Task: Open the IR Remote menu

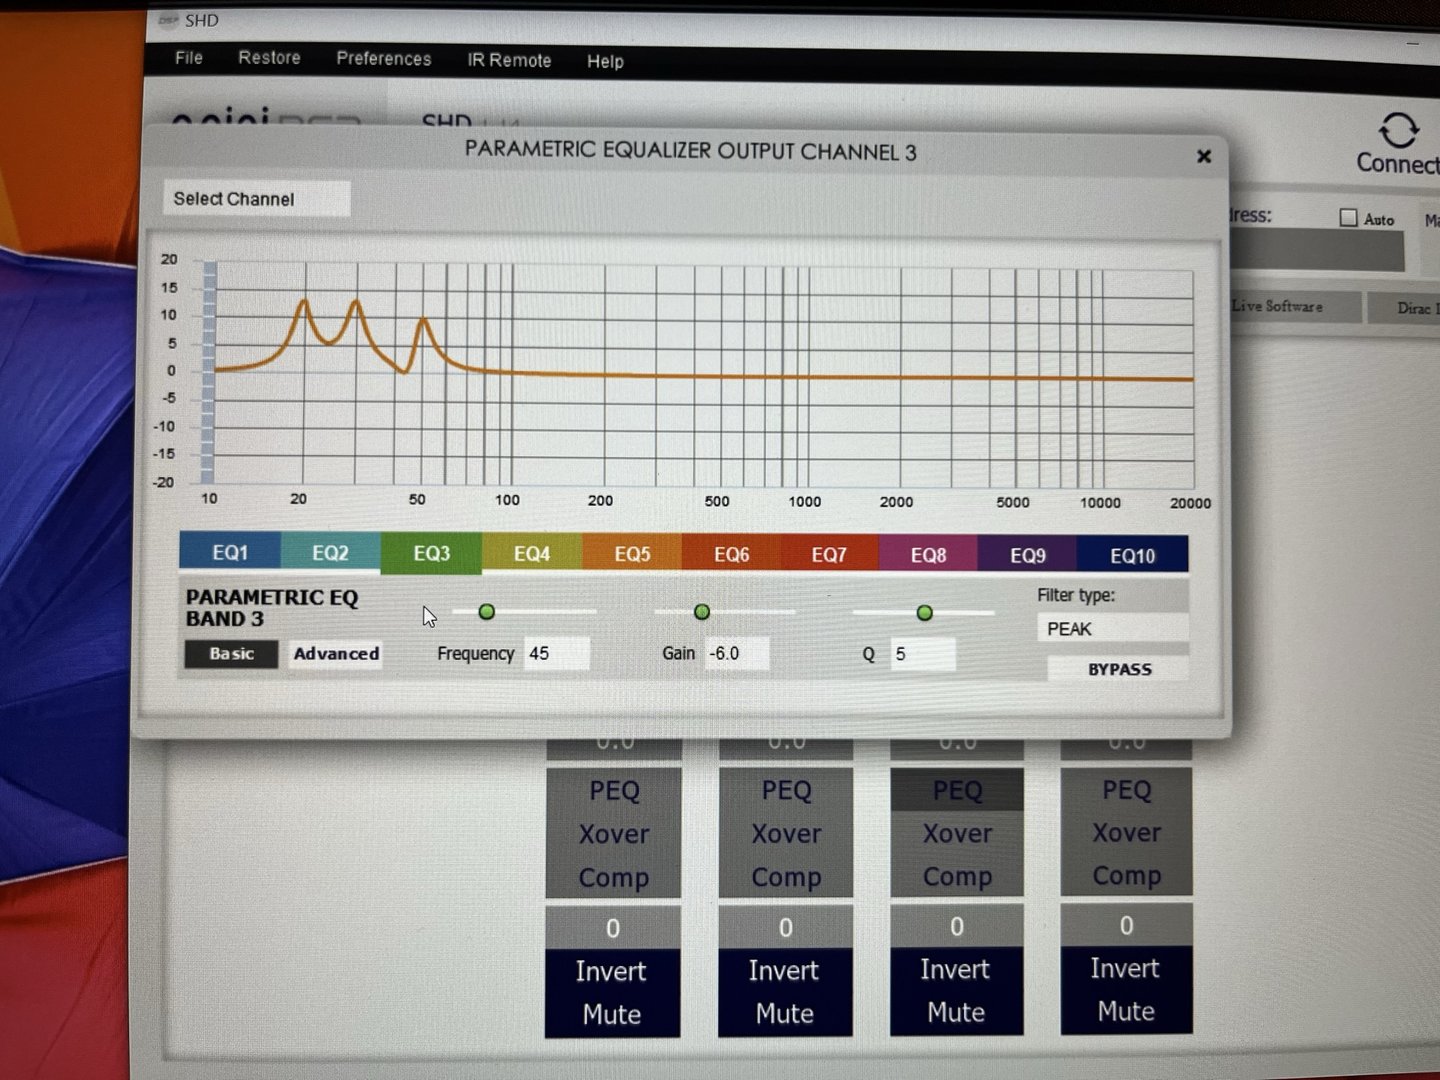Action: pyautogui.click(x=509, y=60)
